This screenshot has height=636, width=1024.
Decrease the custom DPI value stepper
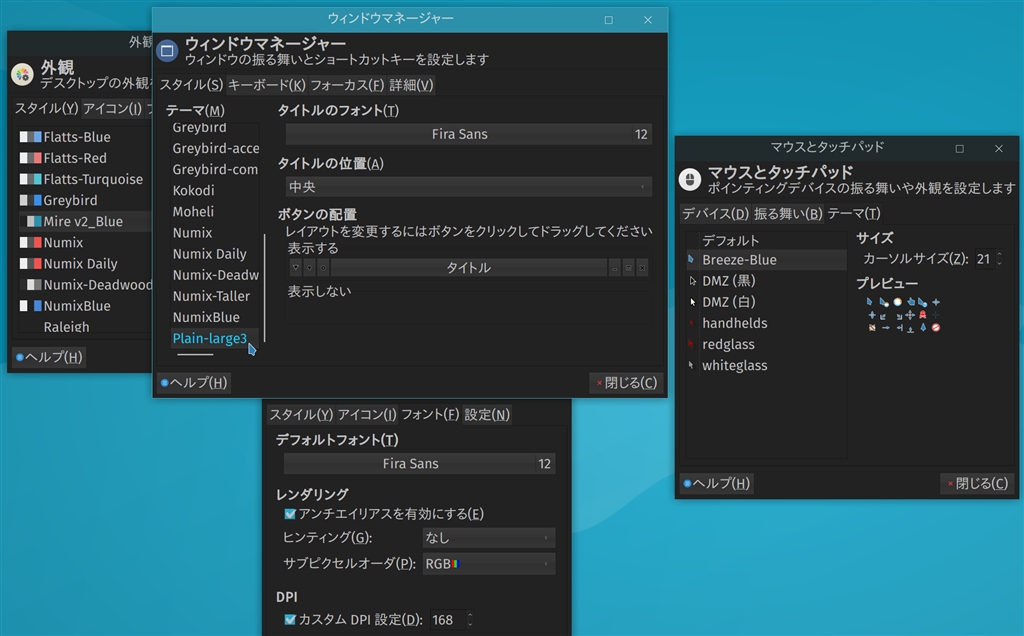click(x=470, y=624)
